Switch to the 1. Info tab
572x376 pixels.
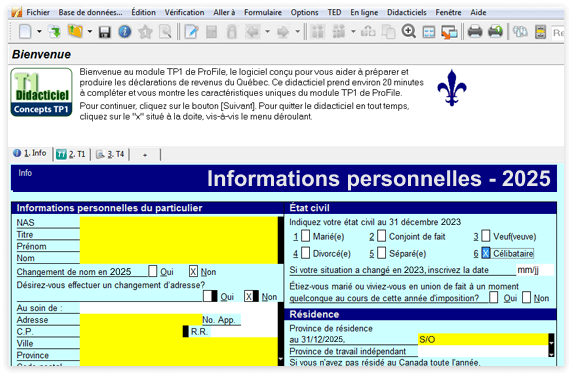click(x=30, y=153)
